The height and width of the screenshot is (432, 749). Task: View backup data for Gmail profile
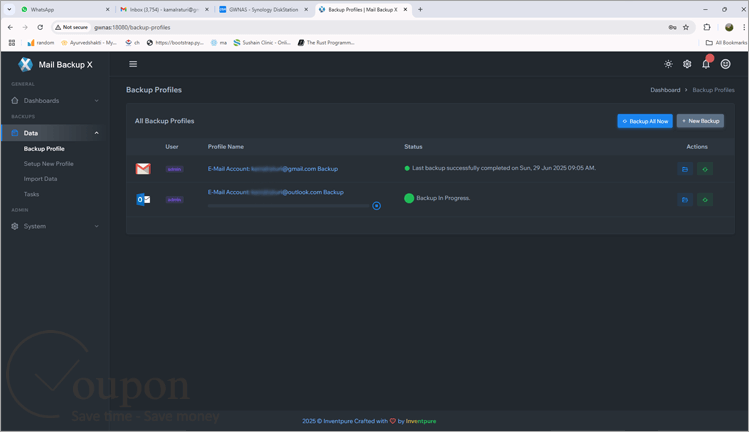685,169
